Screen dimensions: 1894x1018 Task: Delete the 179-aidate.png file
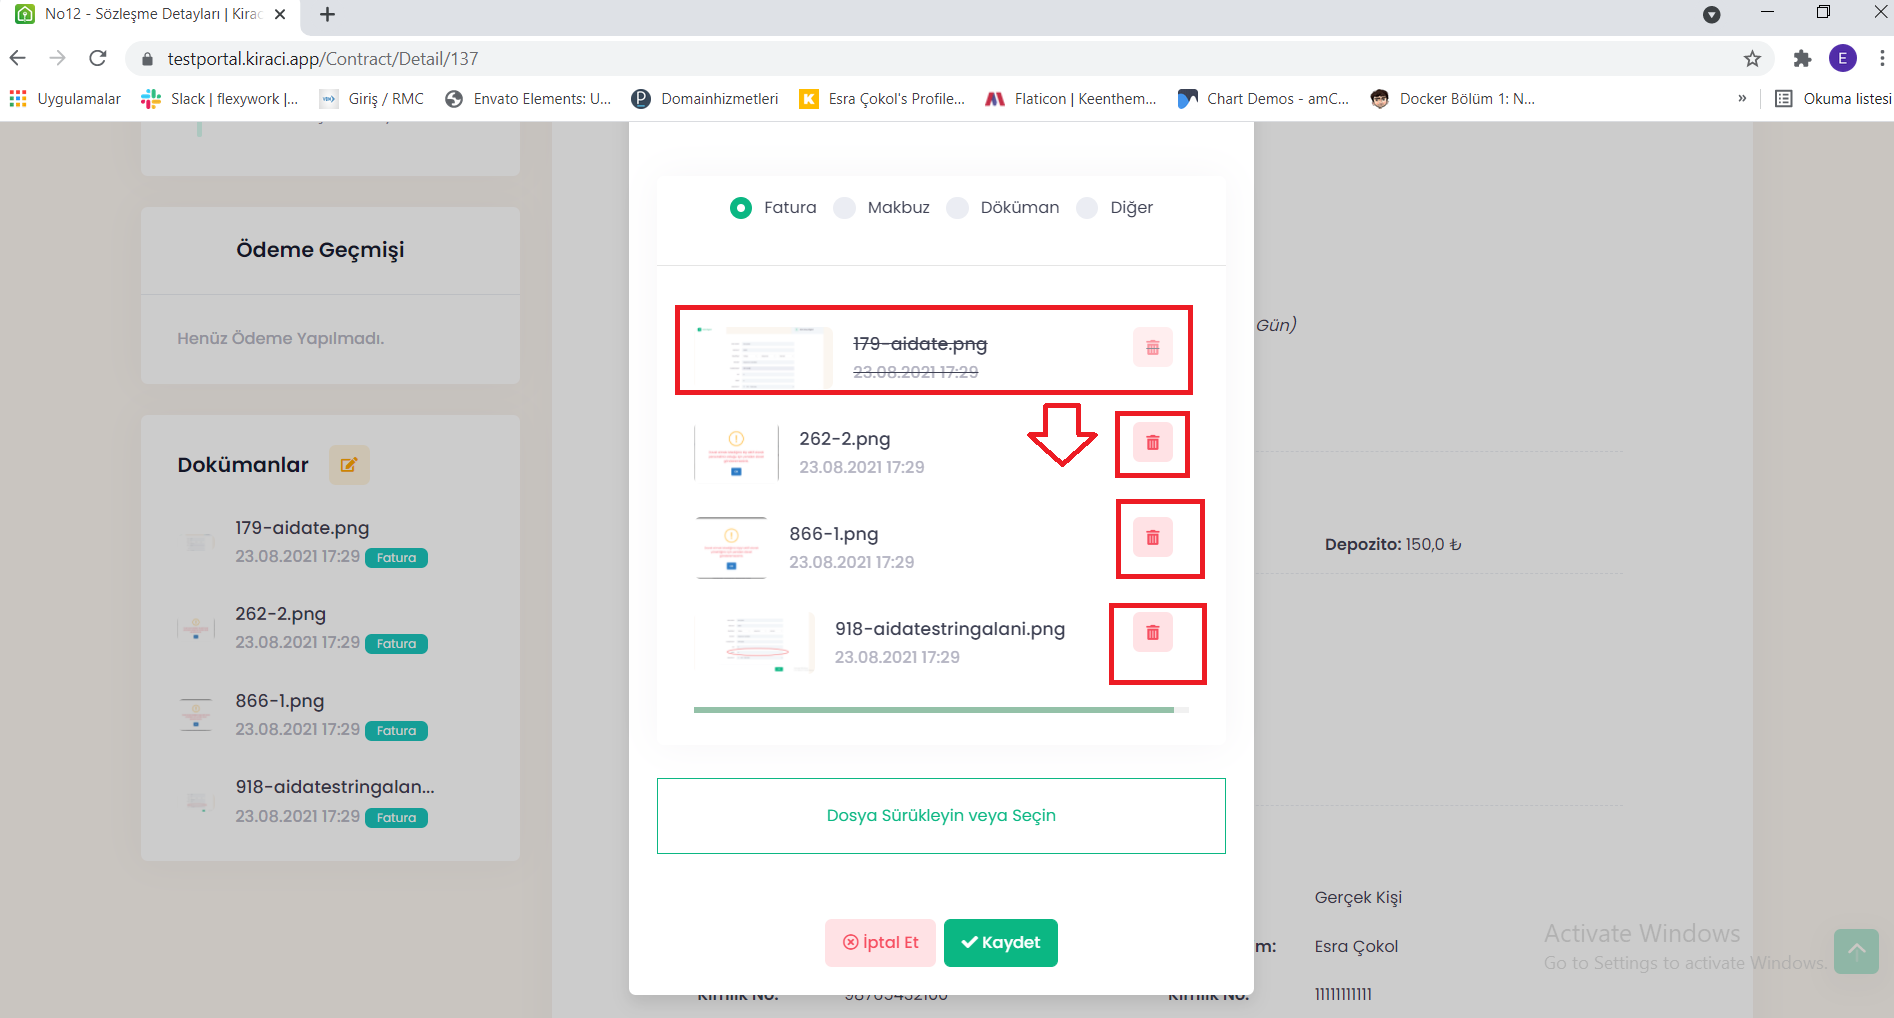pos(1152,348)
